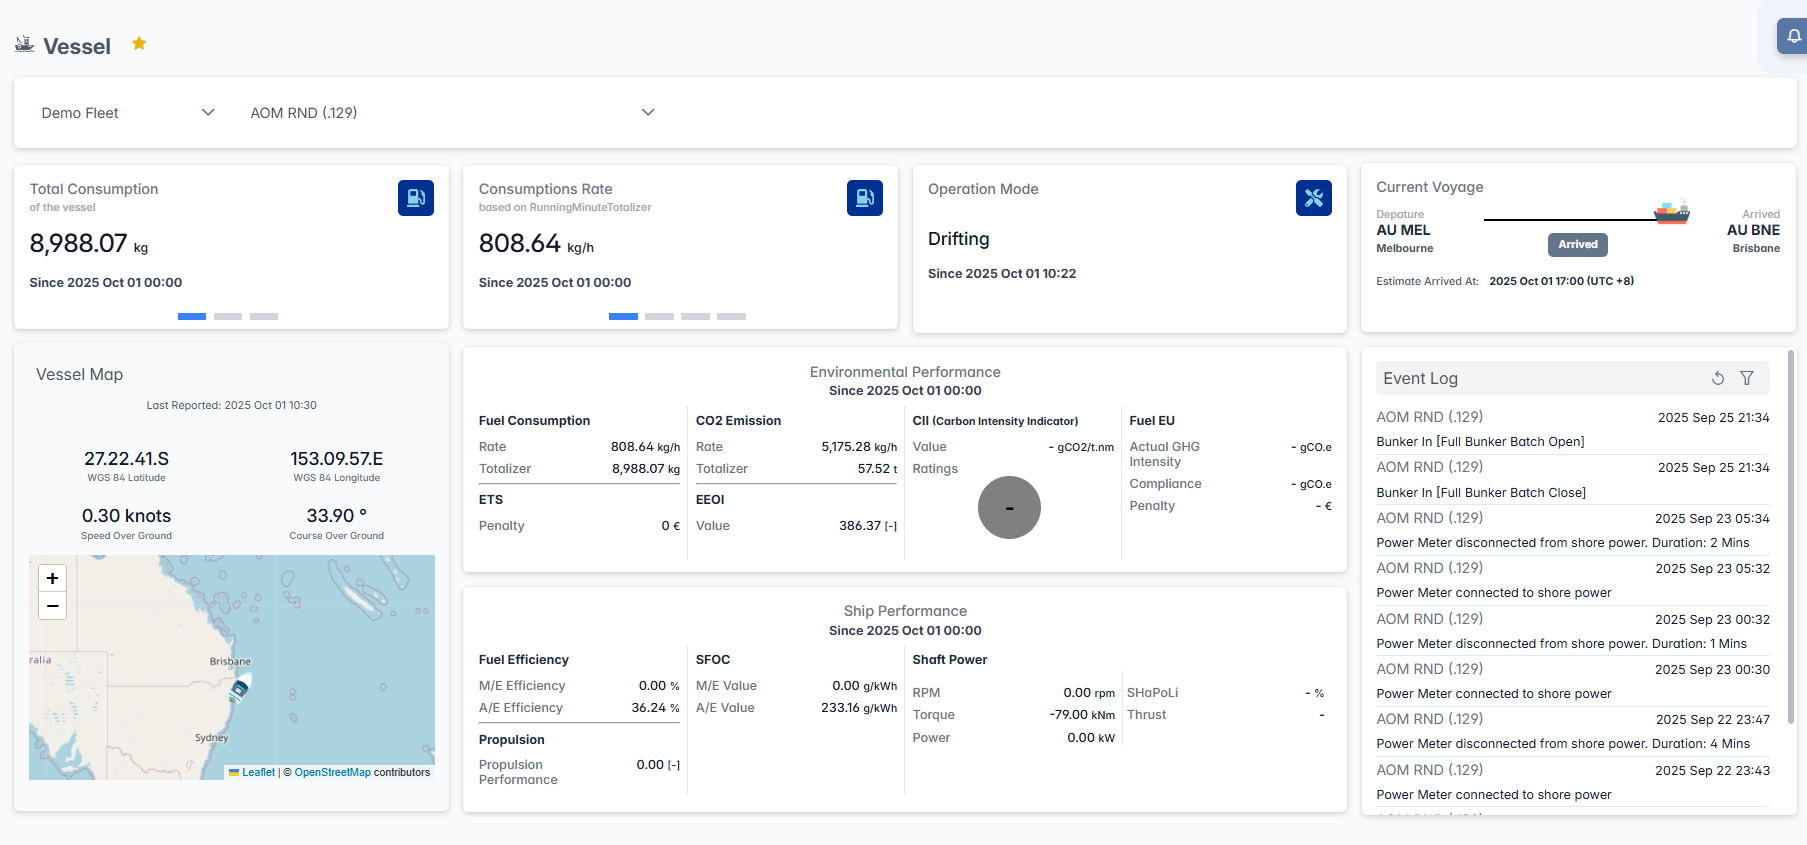Open the OpenStreetMap link
The height and width of the screenshot is (845, 1807).
[x=332, y=772]
